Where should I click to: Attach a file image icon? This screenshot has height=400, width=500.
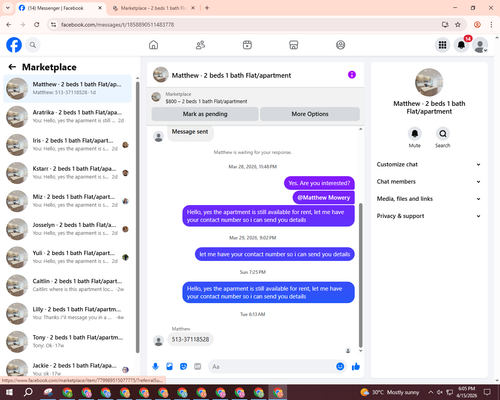(169, 367)
